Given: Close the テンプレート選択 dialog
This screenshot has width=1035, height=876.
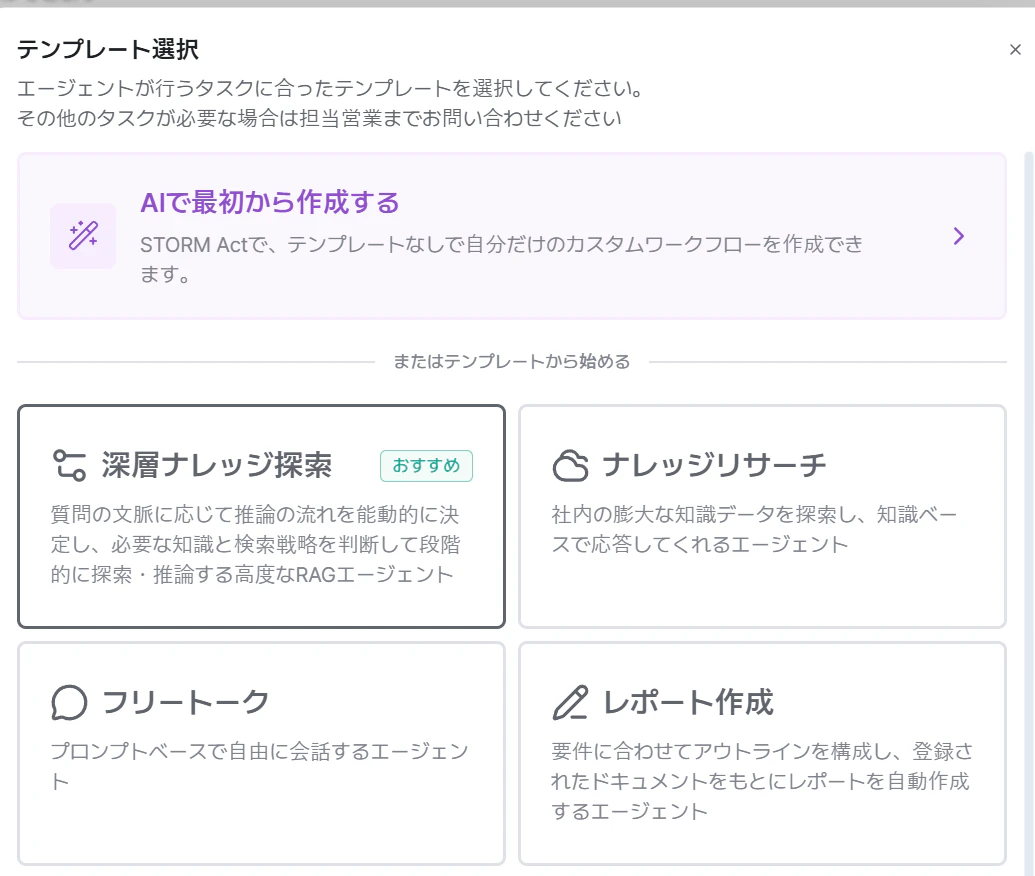Looking at the screenshot, I should click(1015, 50).
